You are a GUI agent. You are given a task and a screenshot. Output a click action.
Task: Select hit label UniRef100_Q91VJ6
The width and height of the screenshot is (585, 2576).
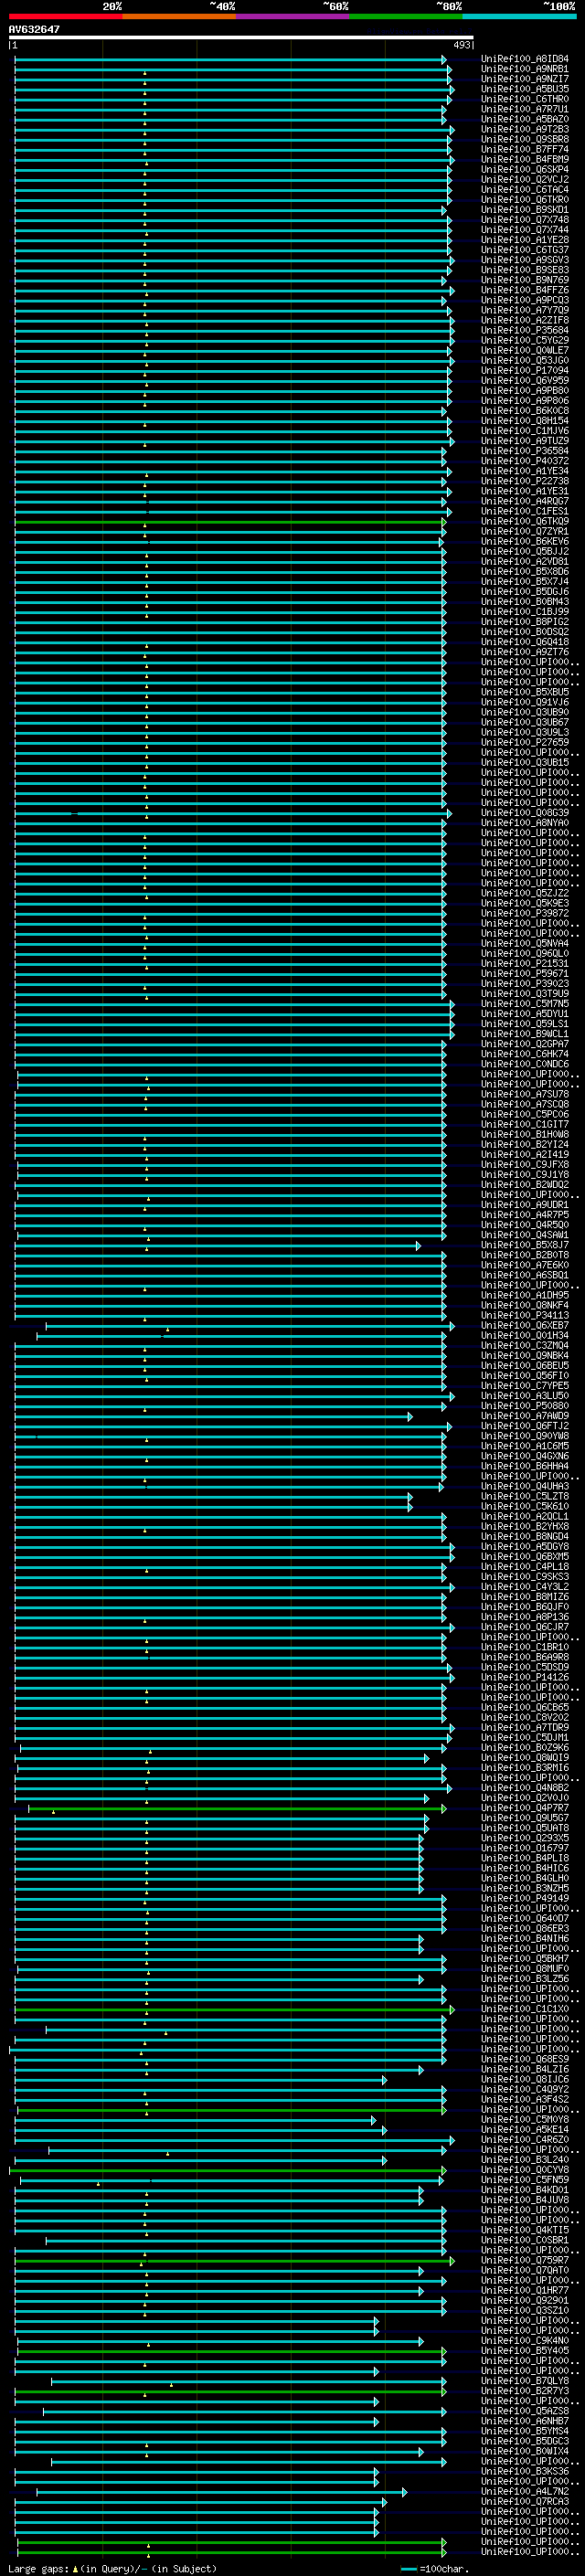524,702
